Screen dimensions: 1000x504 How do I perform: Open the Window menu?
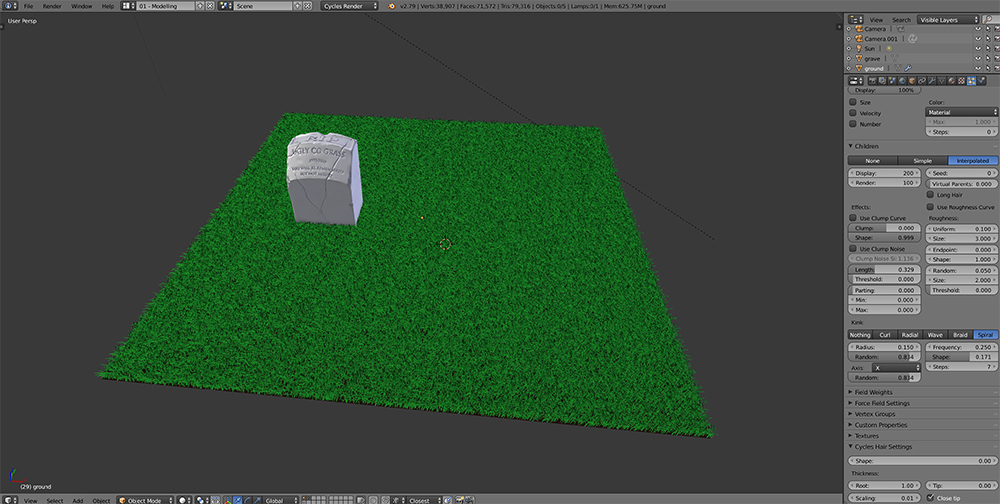[82, 6]
